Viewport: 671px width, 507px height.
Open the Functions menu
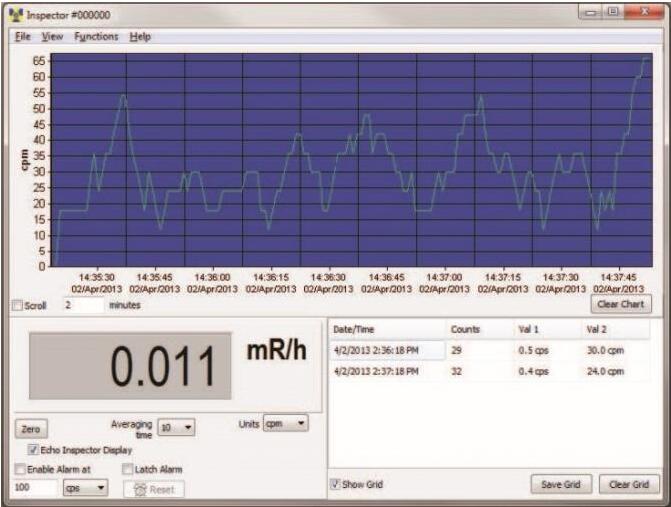[96, 37]
